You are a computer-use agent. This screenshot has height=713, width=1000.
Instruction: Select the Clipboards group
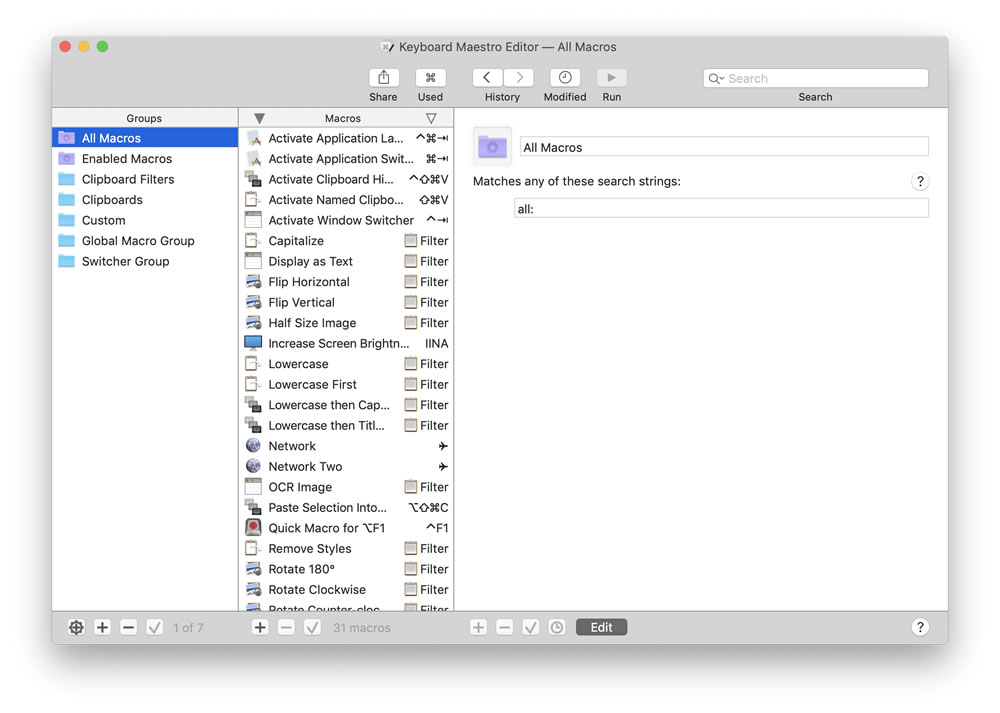pyautogui.click(x=145, y=200)
